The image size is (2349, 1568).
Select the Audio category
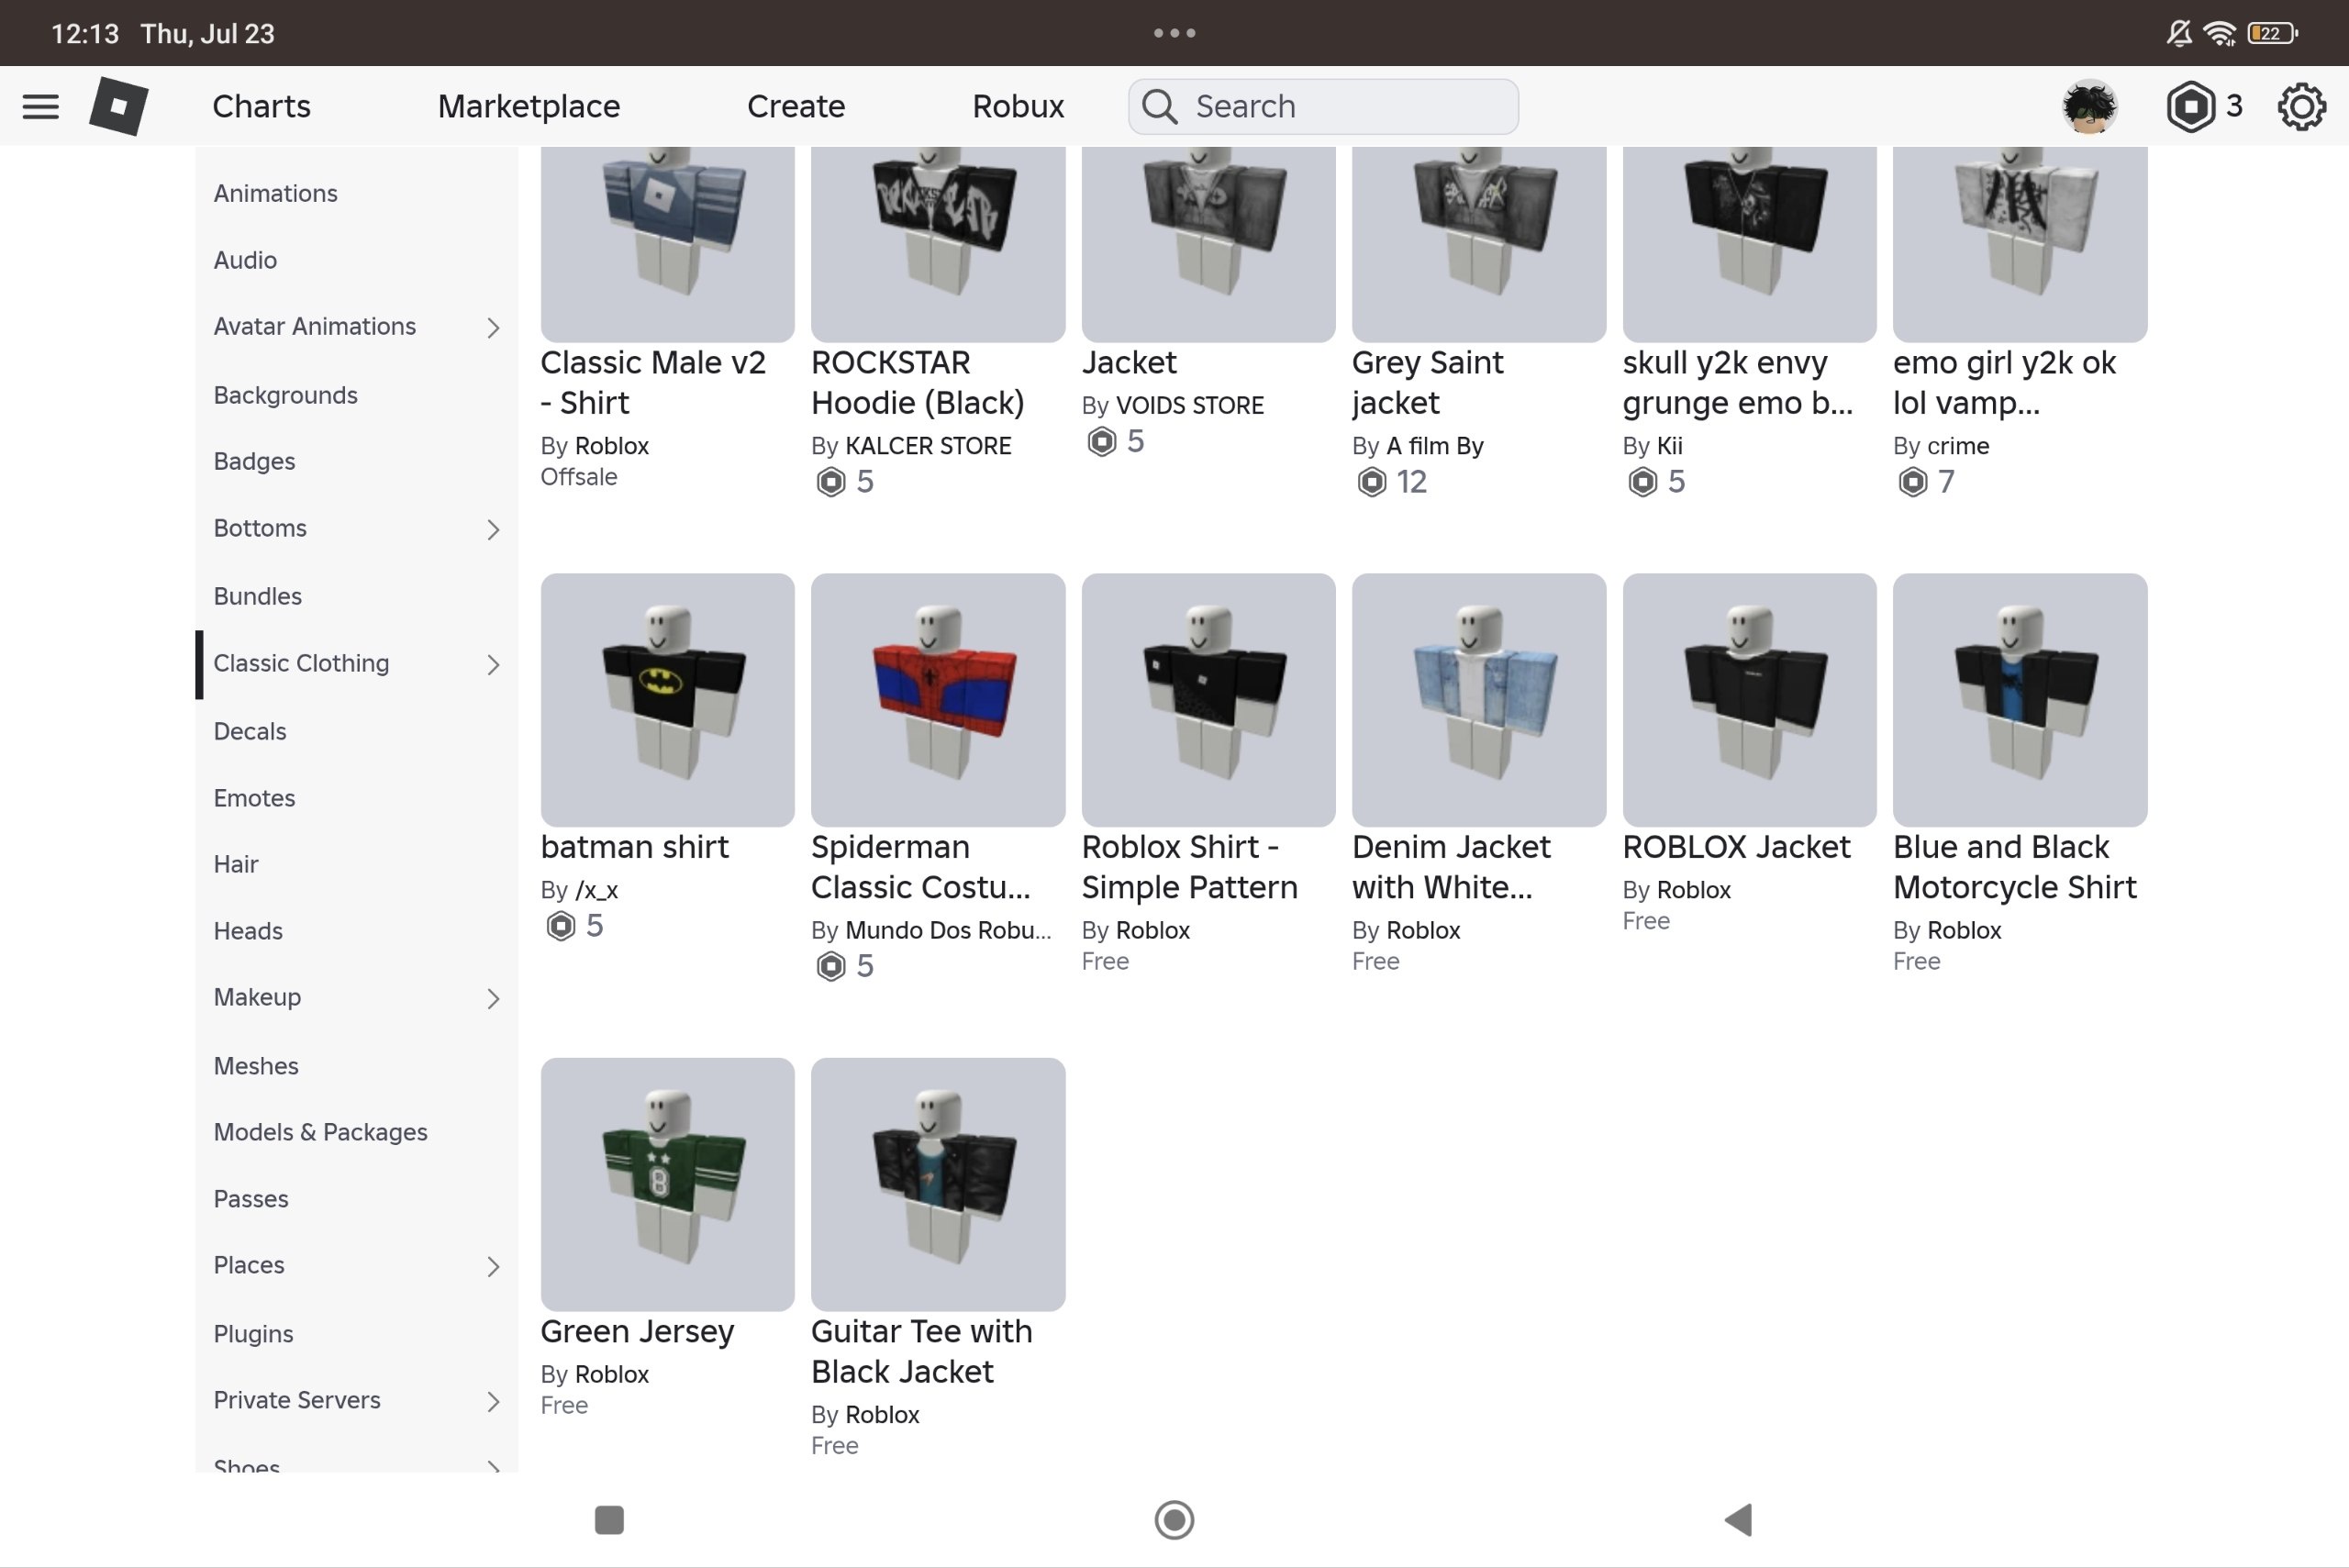pos(245,260)
